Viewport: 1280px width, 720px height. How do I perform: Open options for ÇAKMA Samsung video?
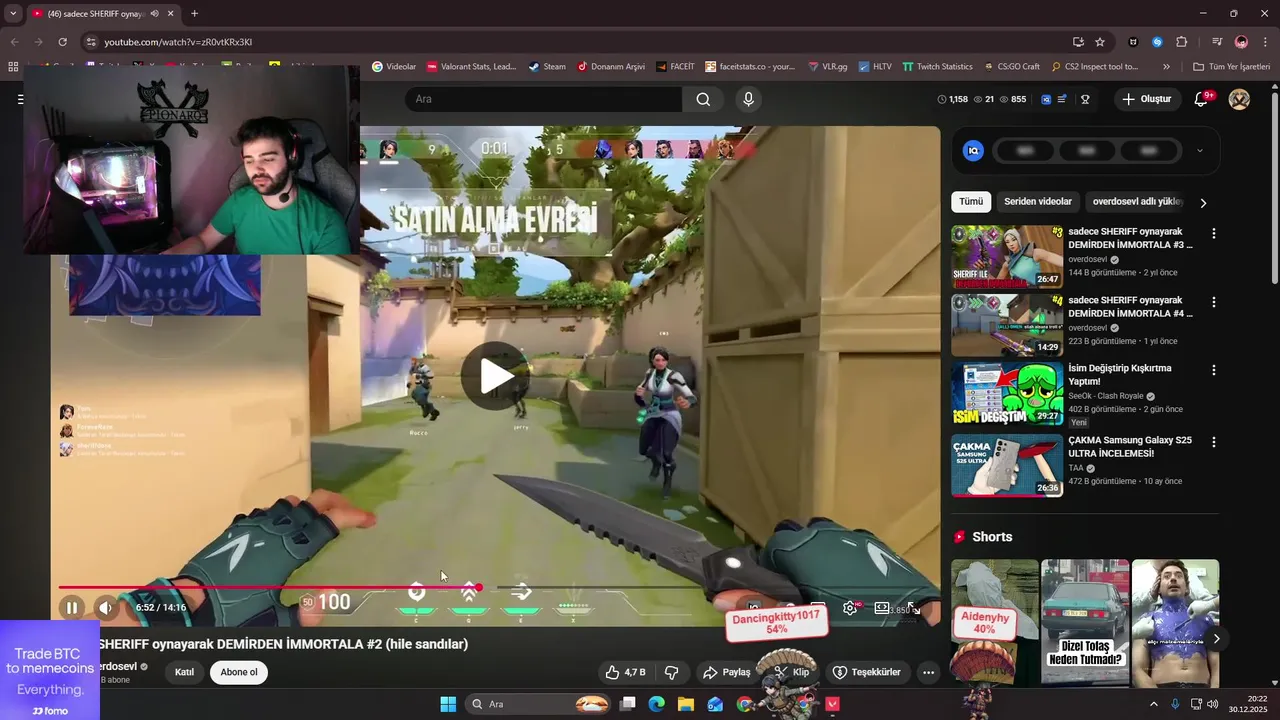[x=1214, y=442]
